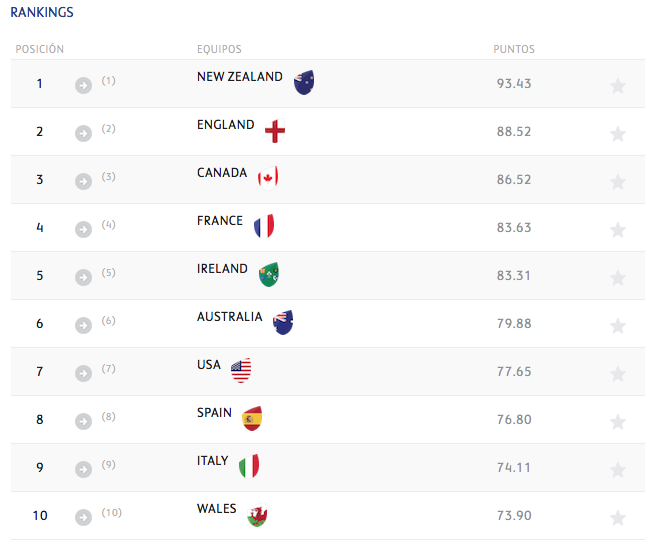This screenshot has height=547, width=654.
Task: Toggle favorite star for Canada
Action: coord(618,181)
